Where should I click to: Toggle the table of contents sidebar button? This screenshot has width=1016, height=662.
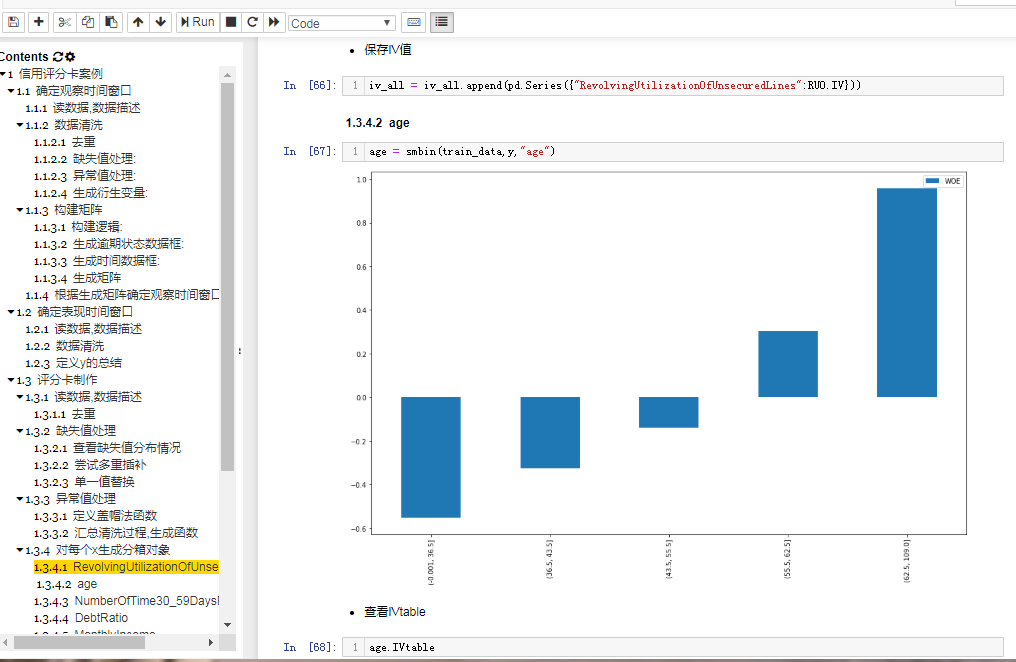441,22
